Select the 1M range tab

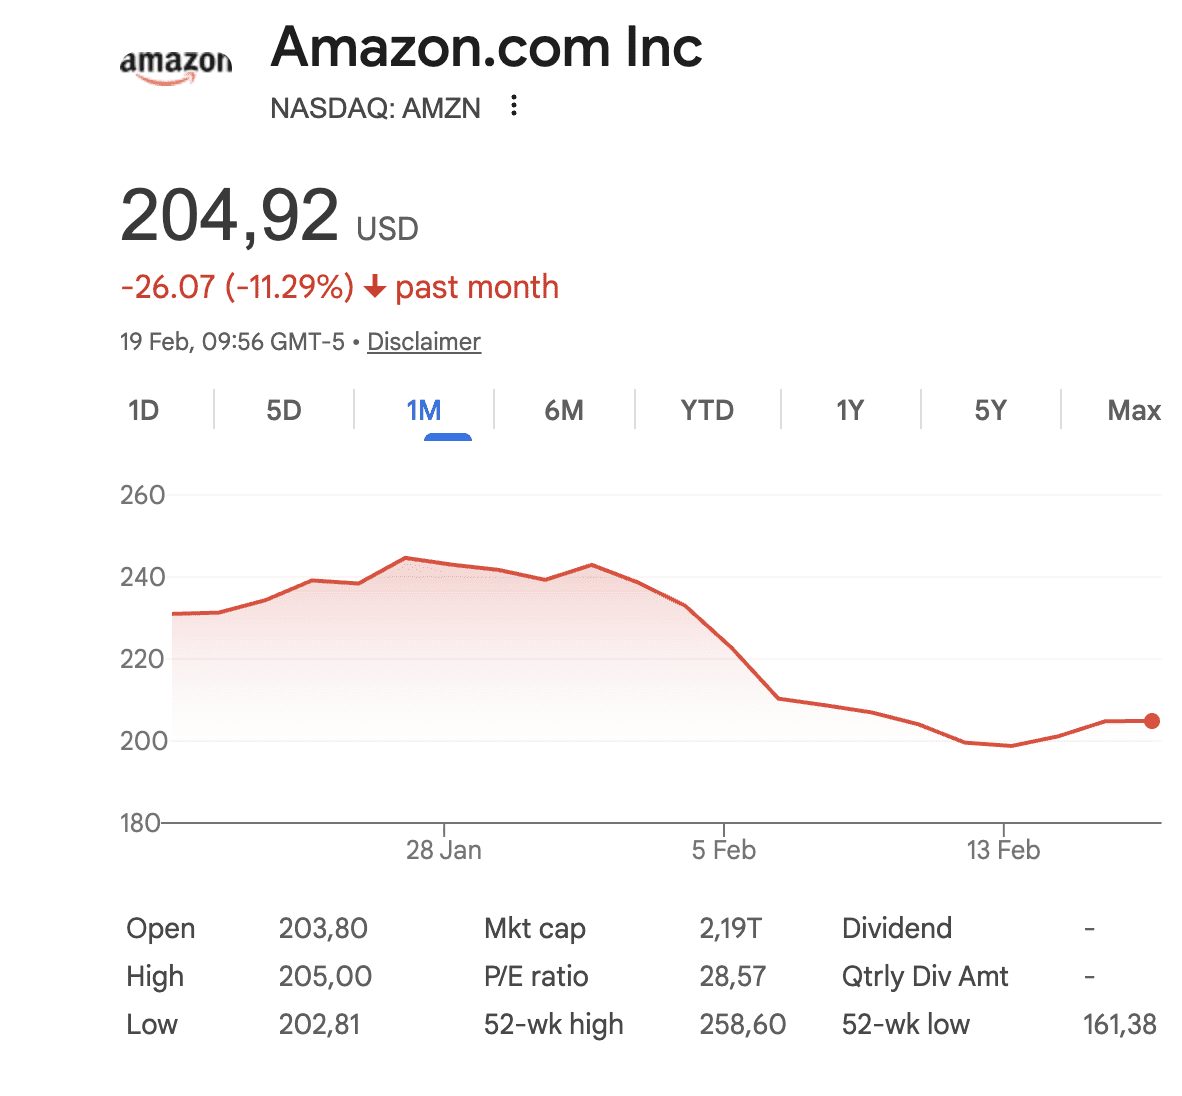pyautogui.click(x=424, y=411)
